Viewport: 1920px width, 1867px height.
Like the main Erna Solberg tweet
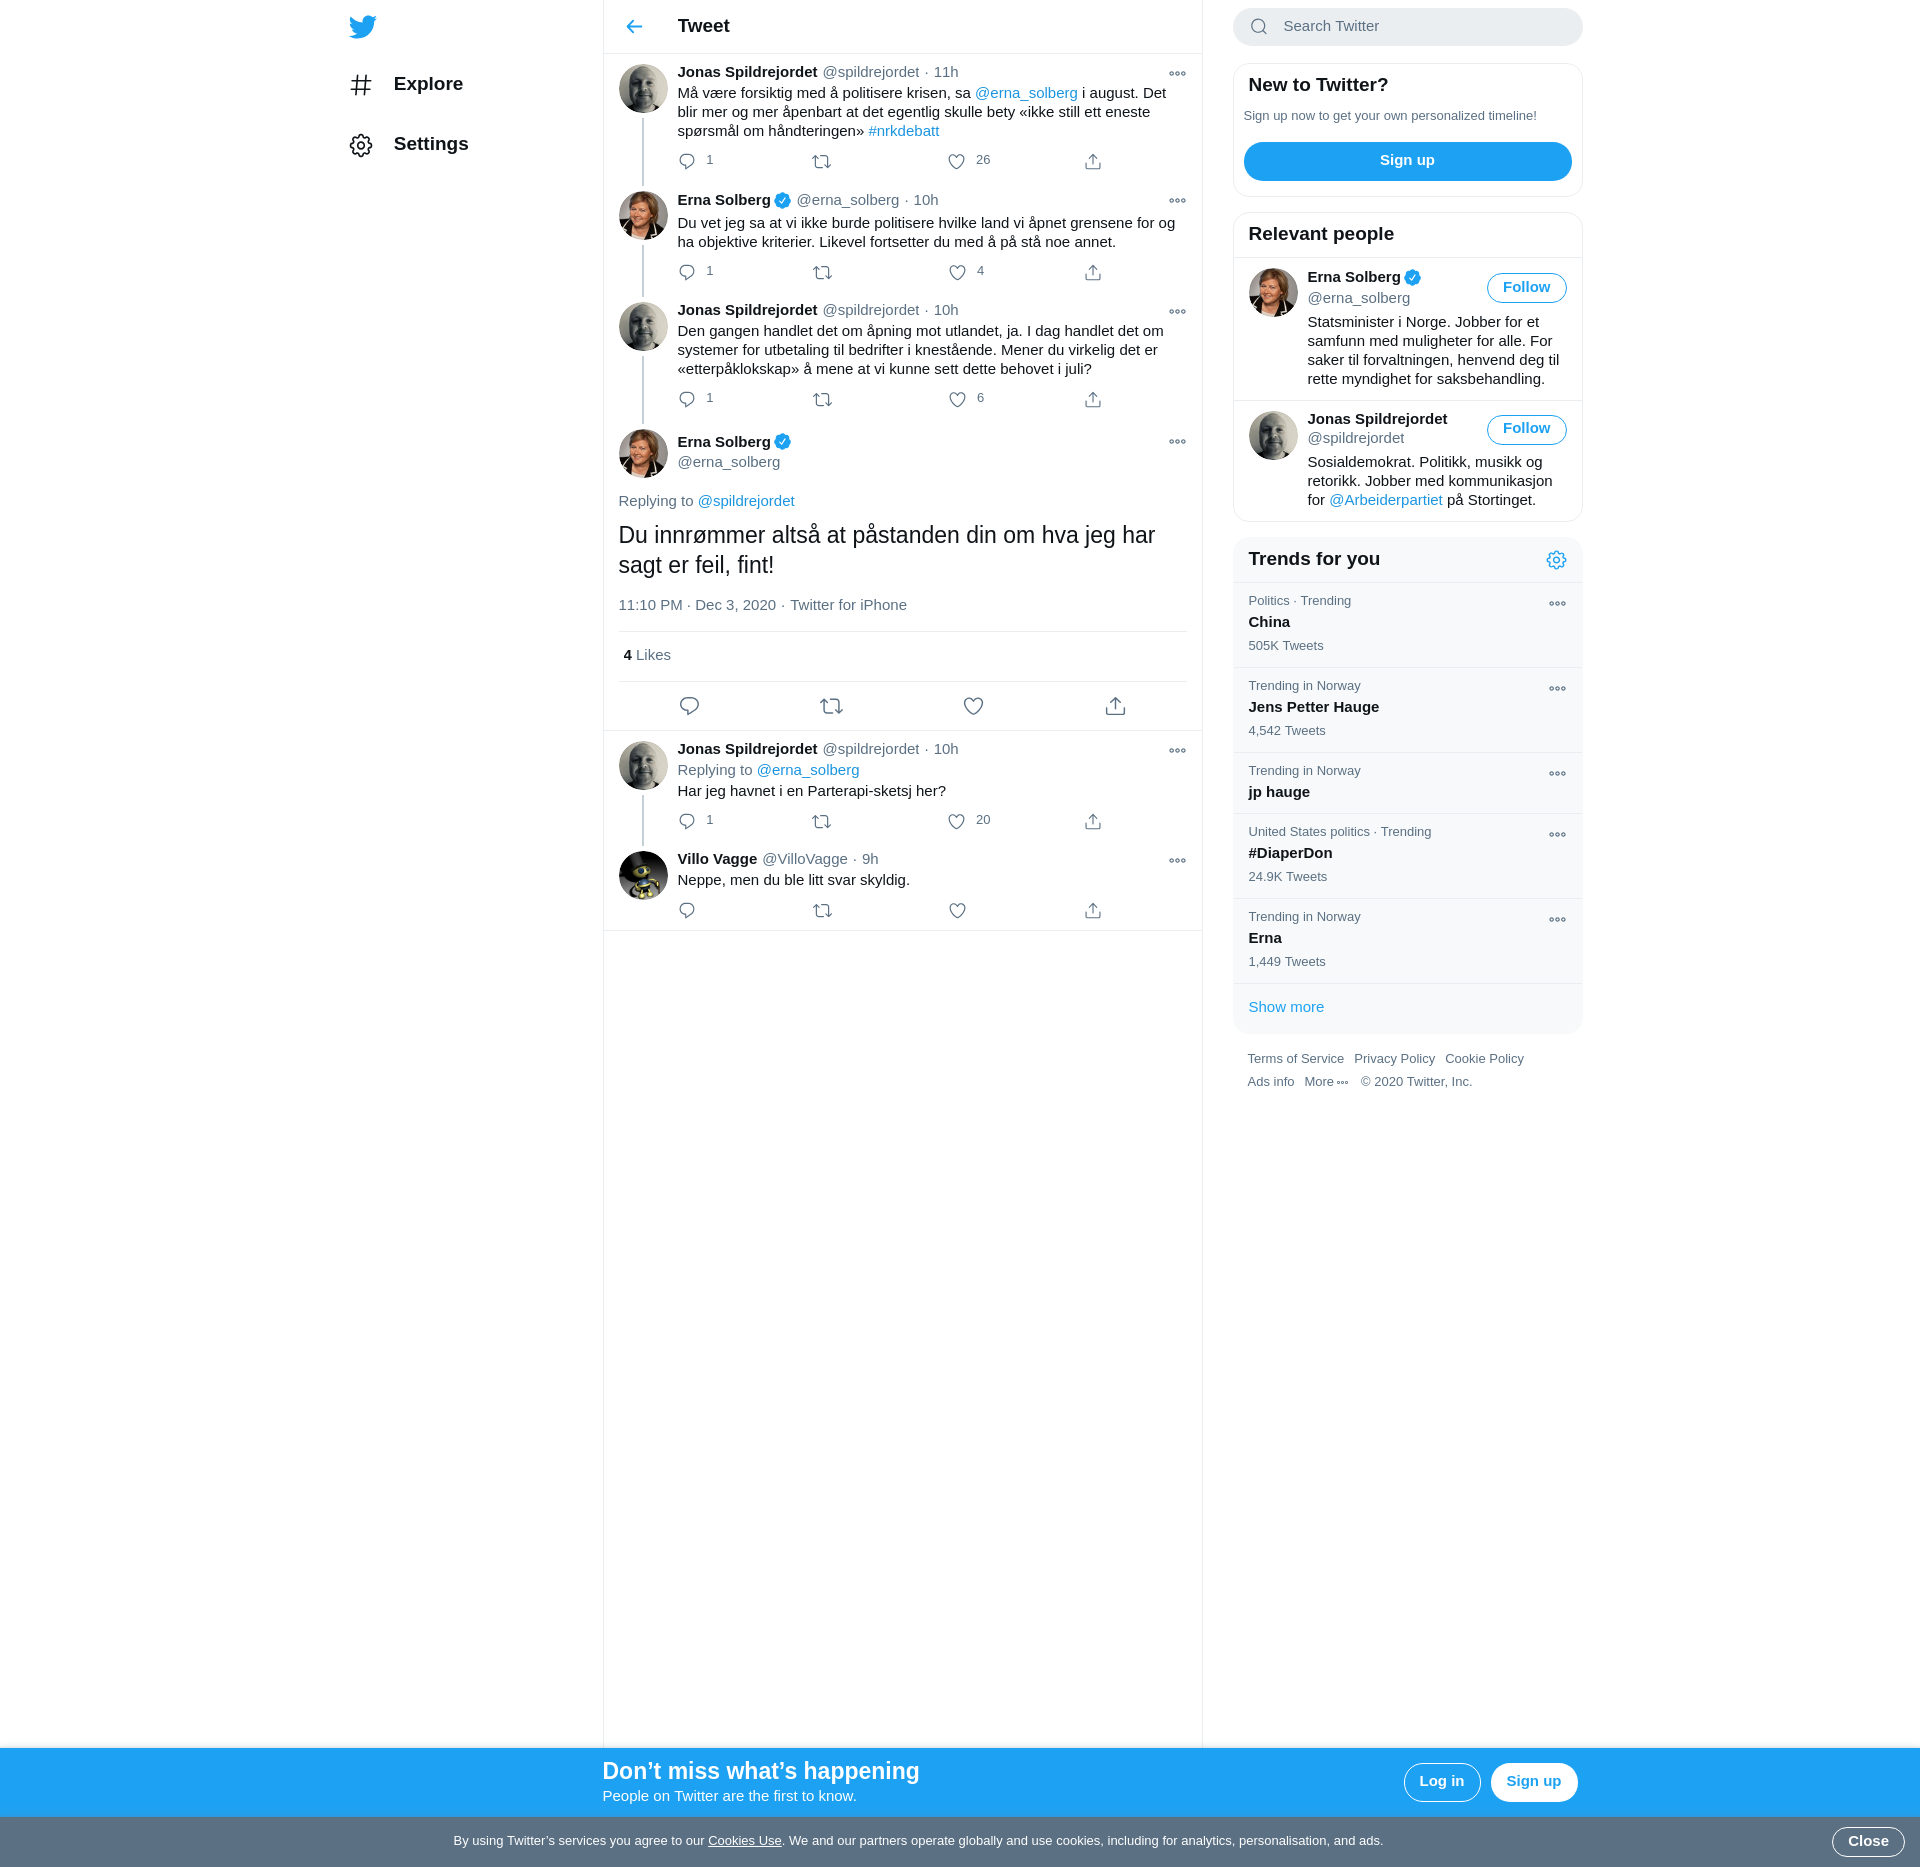(973, 706)
